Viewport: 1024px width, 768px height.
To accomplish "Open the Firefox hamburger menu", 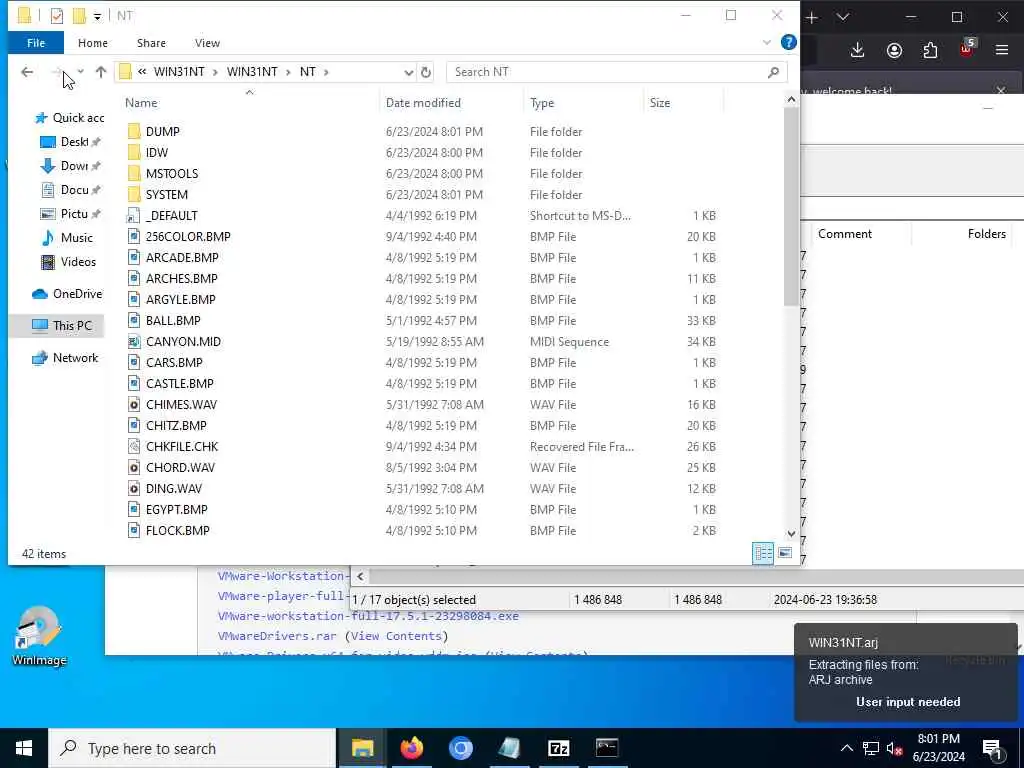I will click(1002, 50).
